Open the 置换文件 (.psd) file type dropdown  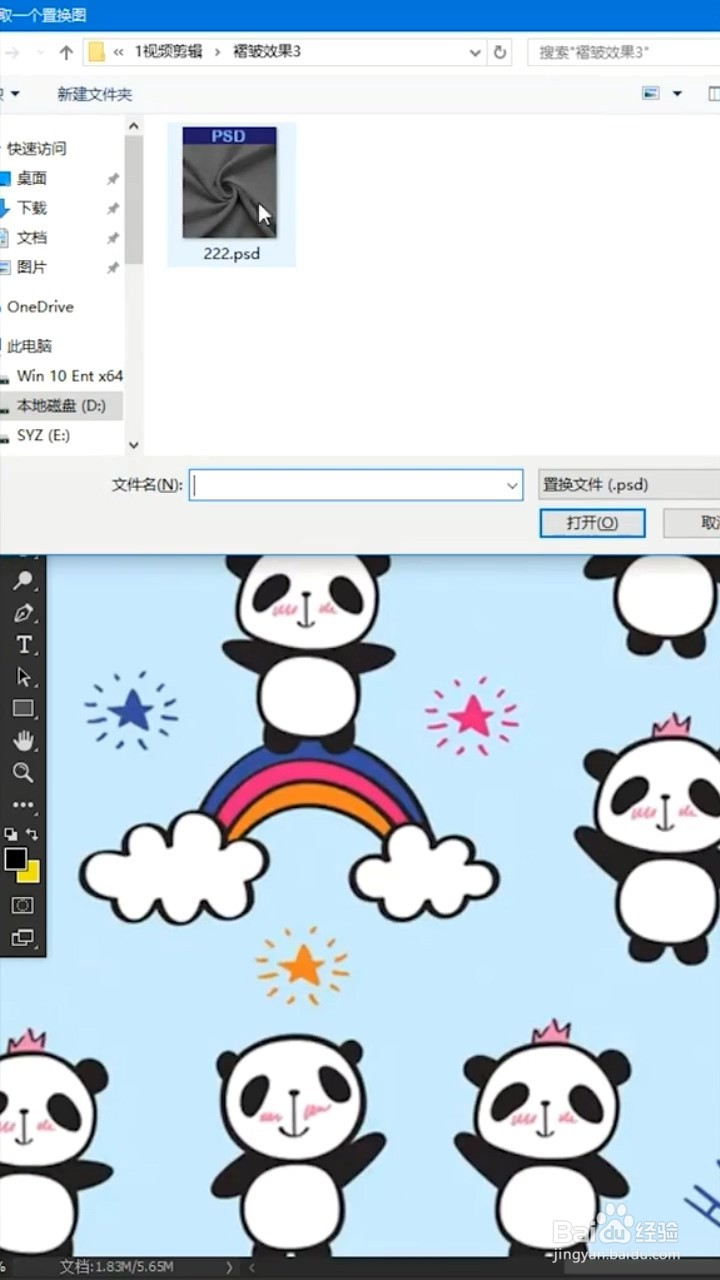628,485
